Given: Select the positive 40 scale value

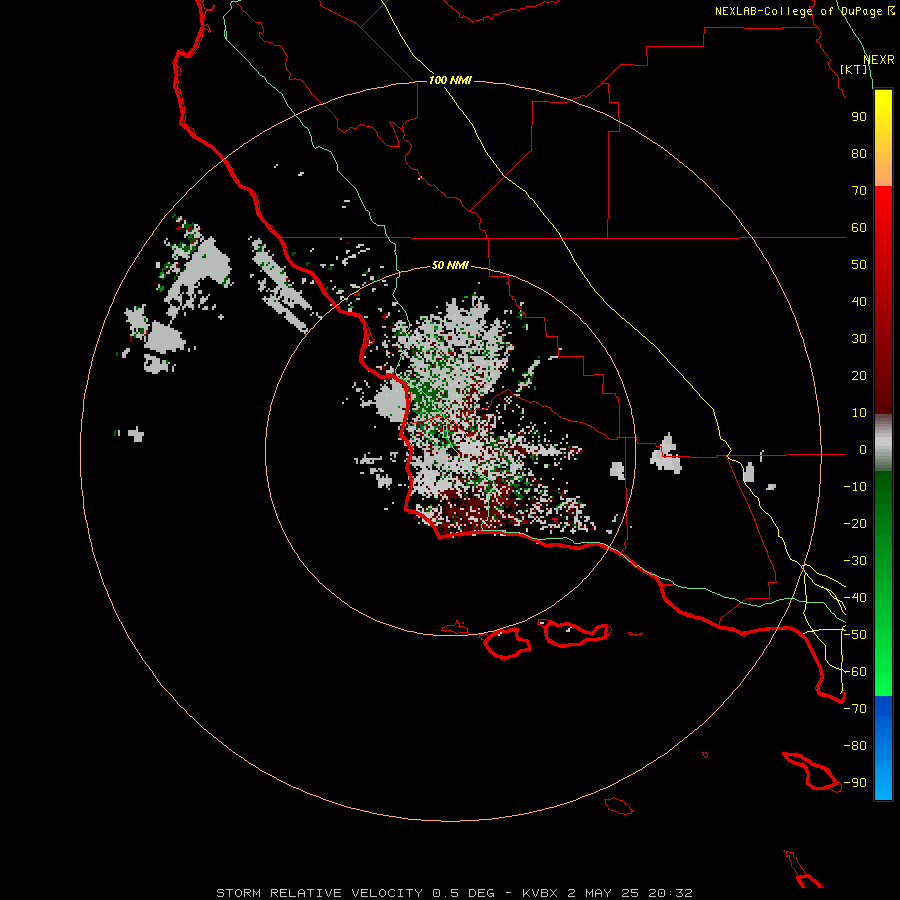Looking at the screenshot, I should (x=859, y=302).
